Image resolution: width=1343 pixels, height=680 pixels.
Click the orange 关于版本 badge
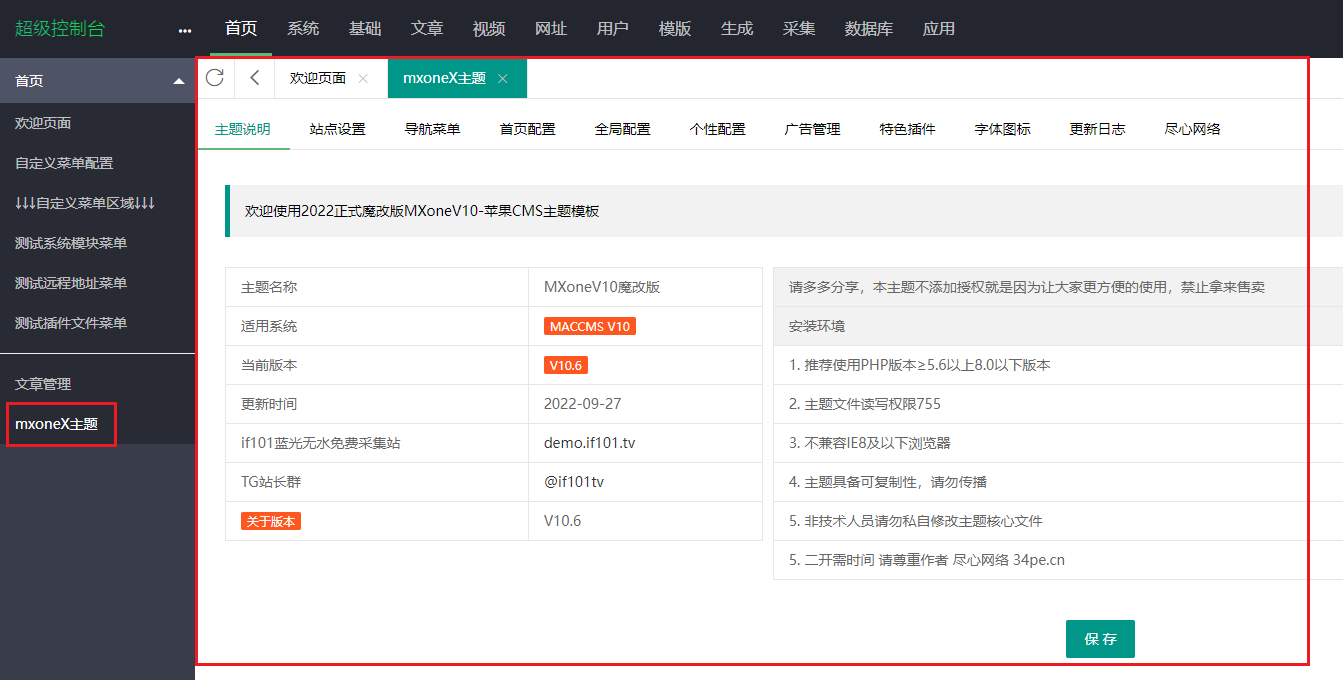(x=271, y=521)
